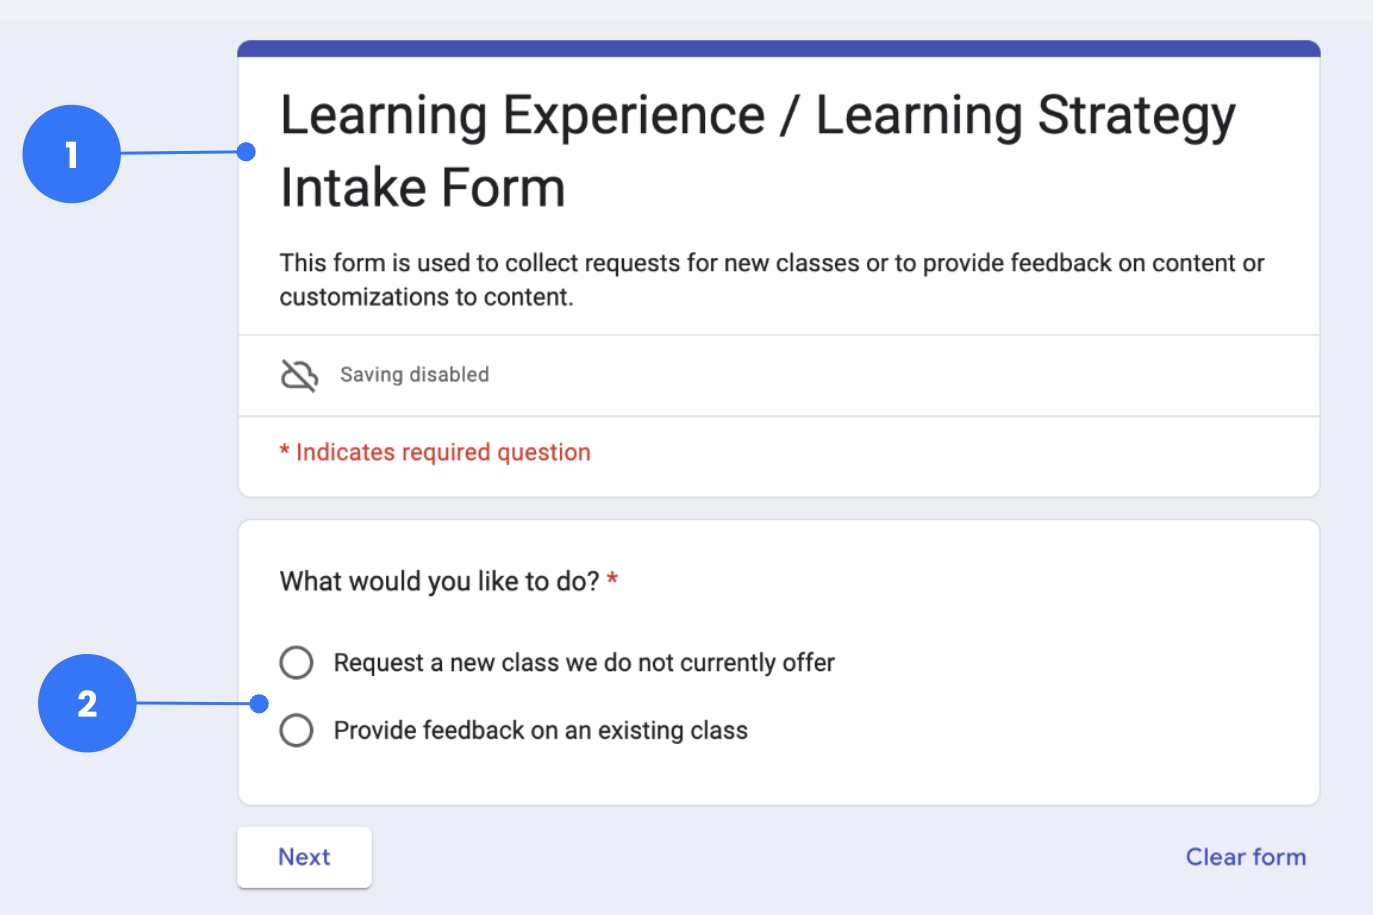Screen dimensions: 1373x915
Task: Click the connector line from callout 2
Action: [194, 703]
